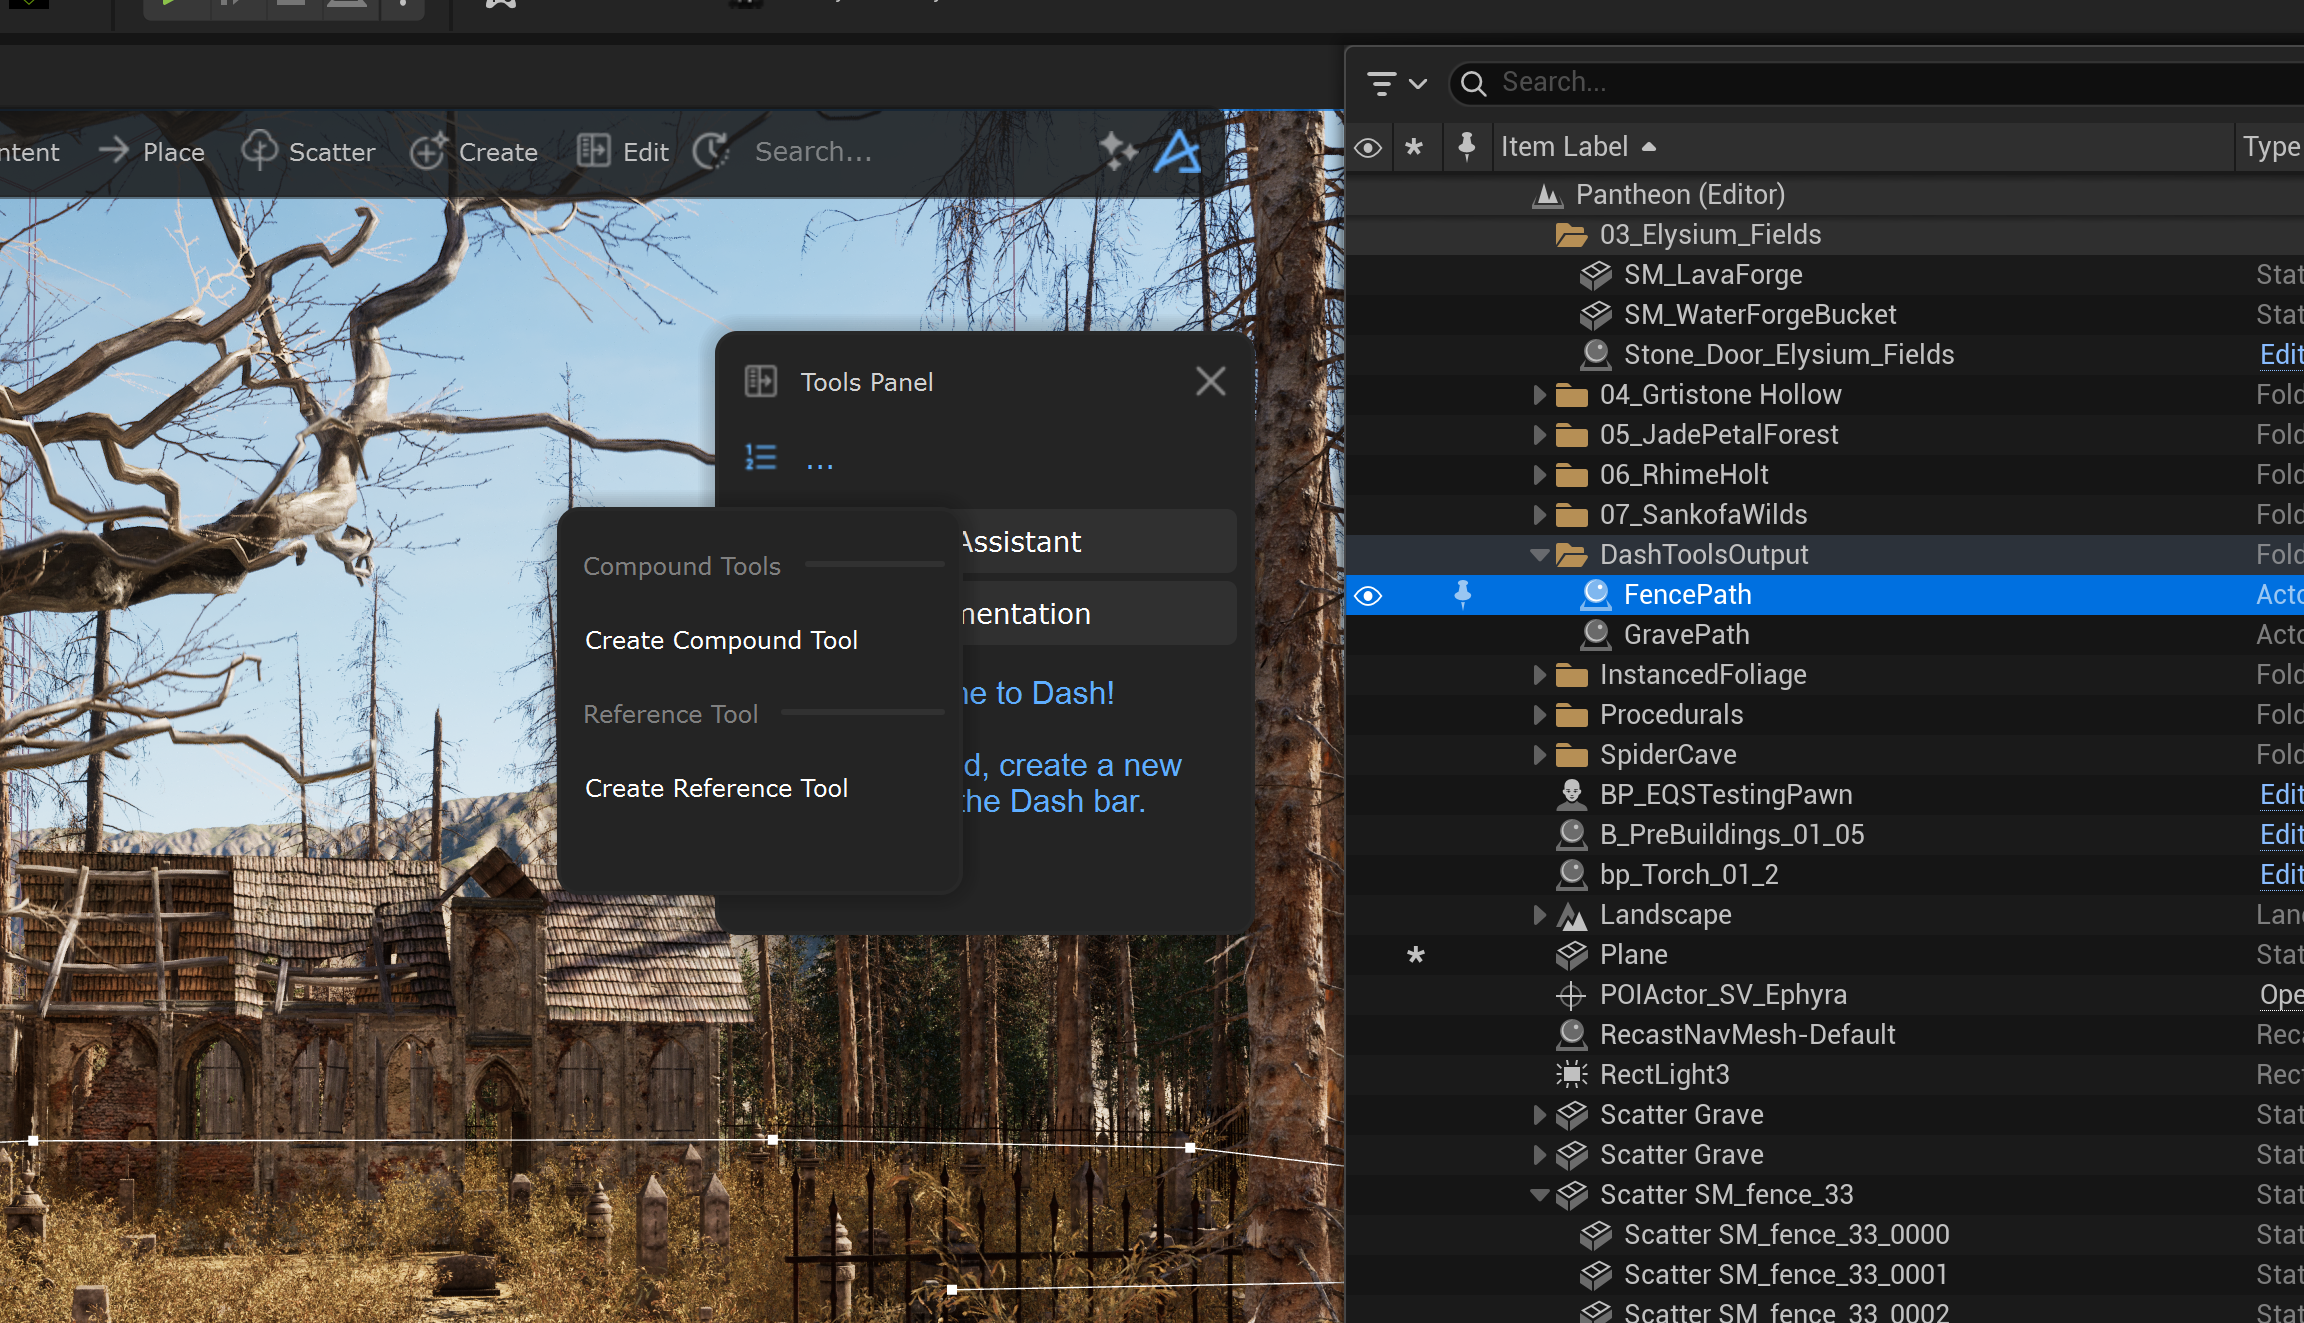Click the sparkle AI icon in Dash bar

point(1118,151)
